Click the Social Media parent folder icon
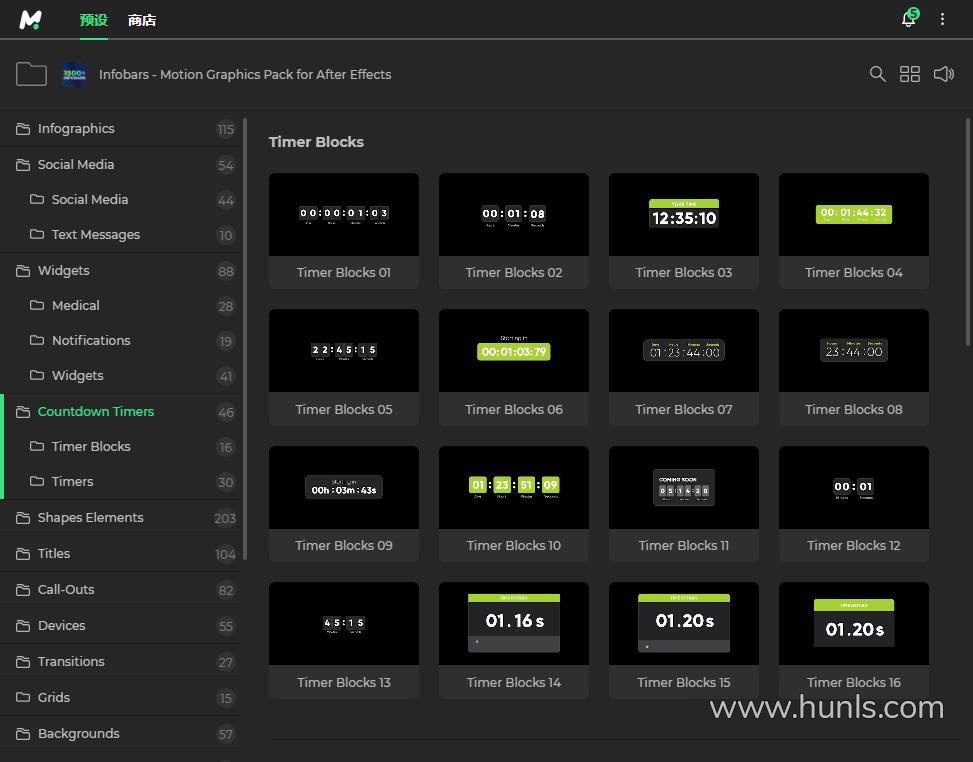Viewport: 973px width, 762px height. tap(23, 164)
